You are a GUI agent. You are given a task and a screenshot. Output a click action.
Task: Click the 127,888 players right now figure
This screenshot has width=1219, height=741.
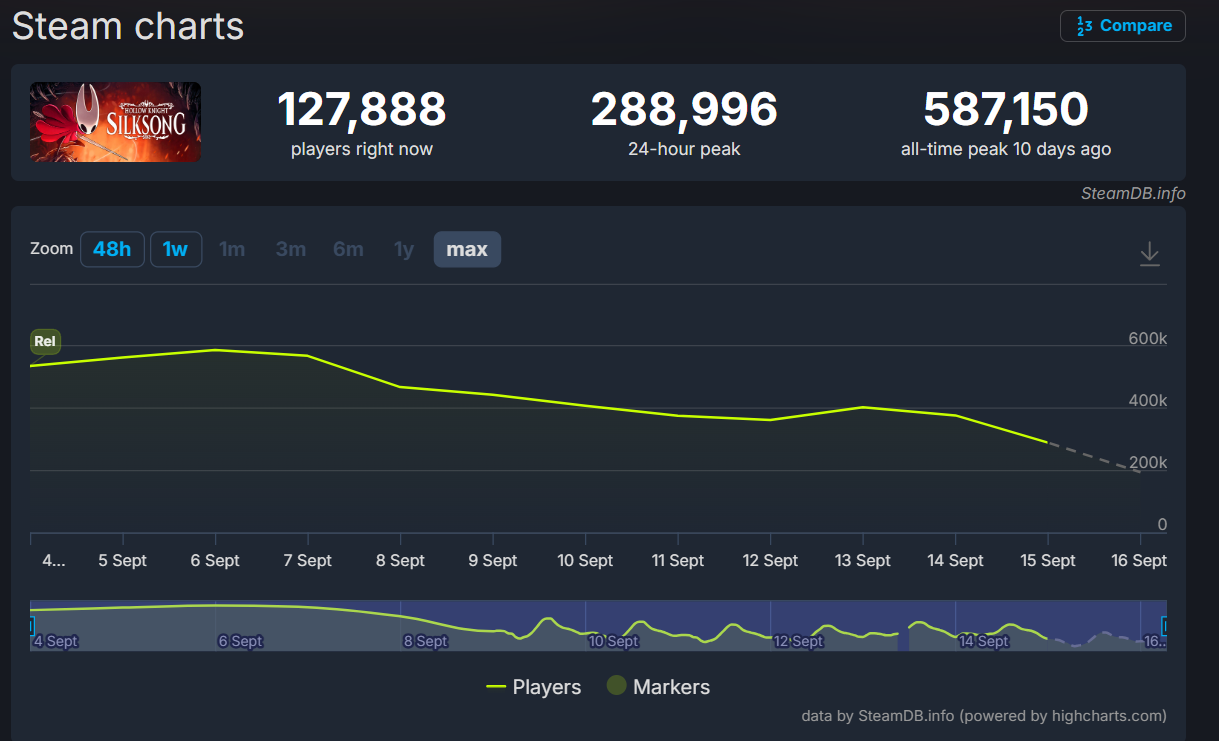[362, 110]
